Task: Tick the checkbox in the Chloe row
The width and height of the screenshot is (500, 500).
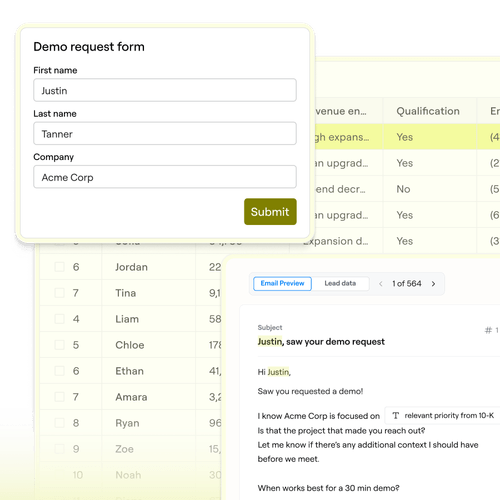Action: pos(59,345)
